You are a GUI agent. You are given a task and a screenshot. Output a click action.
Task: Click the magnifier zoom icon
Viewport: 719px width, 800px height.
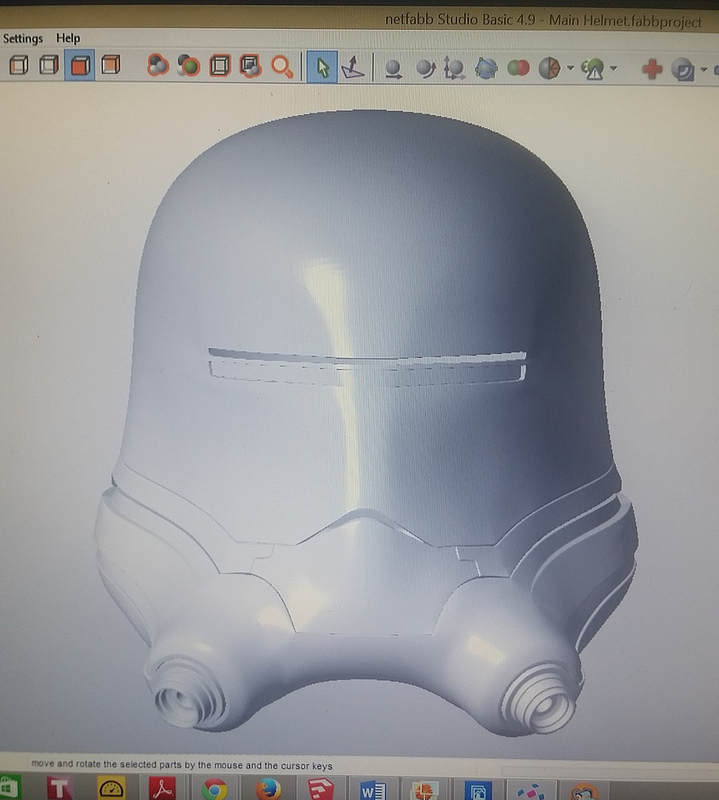[282, 67]
